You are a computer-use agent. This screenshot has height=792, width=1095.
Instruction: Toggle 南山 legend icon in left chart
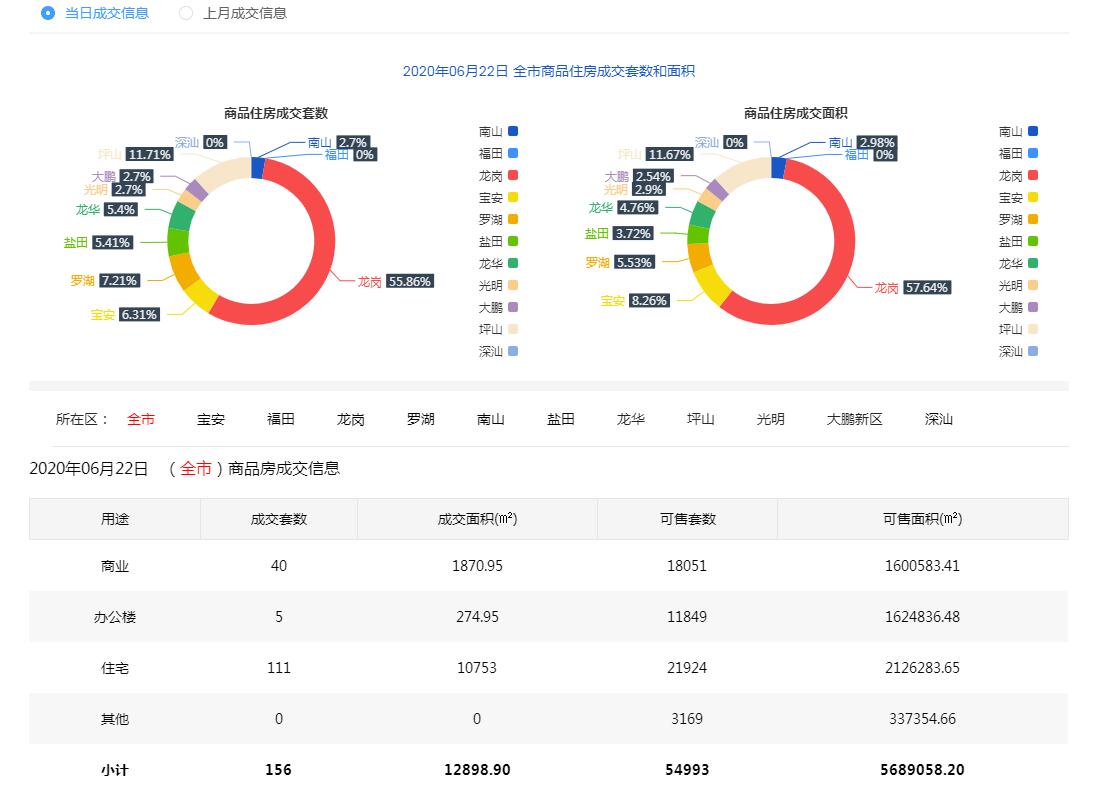[513, 131]
